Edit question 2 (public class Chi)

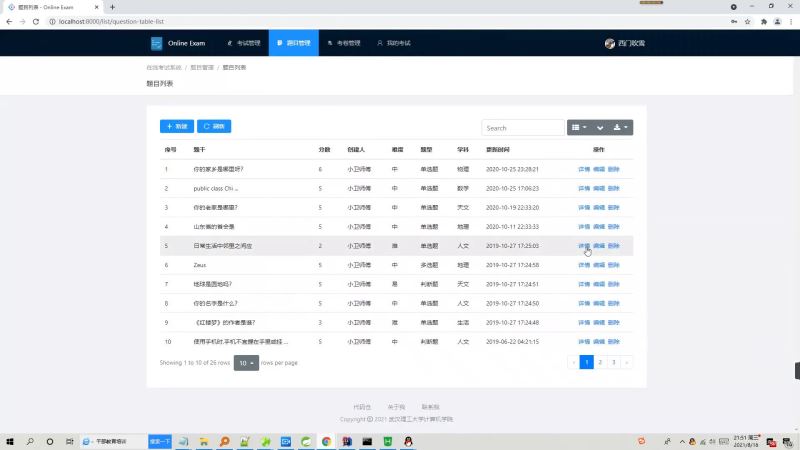click(x=599, y=189)
